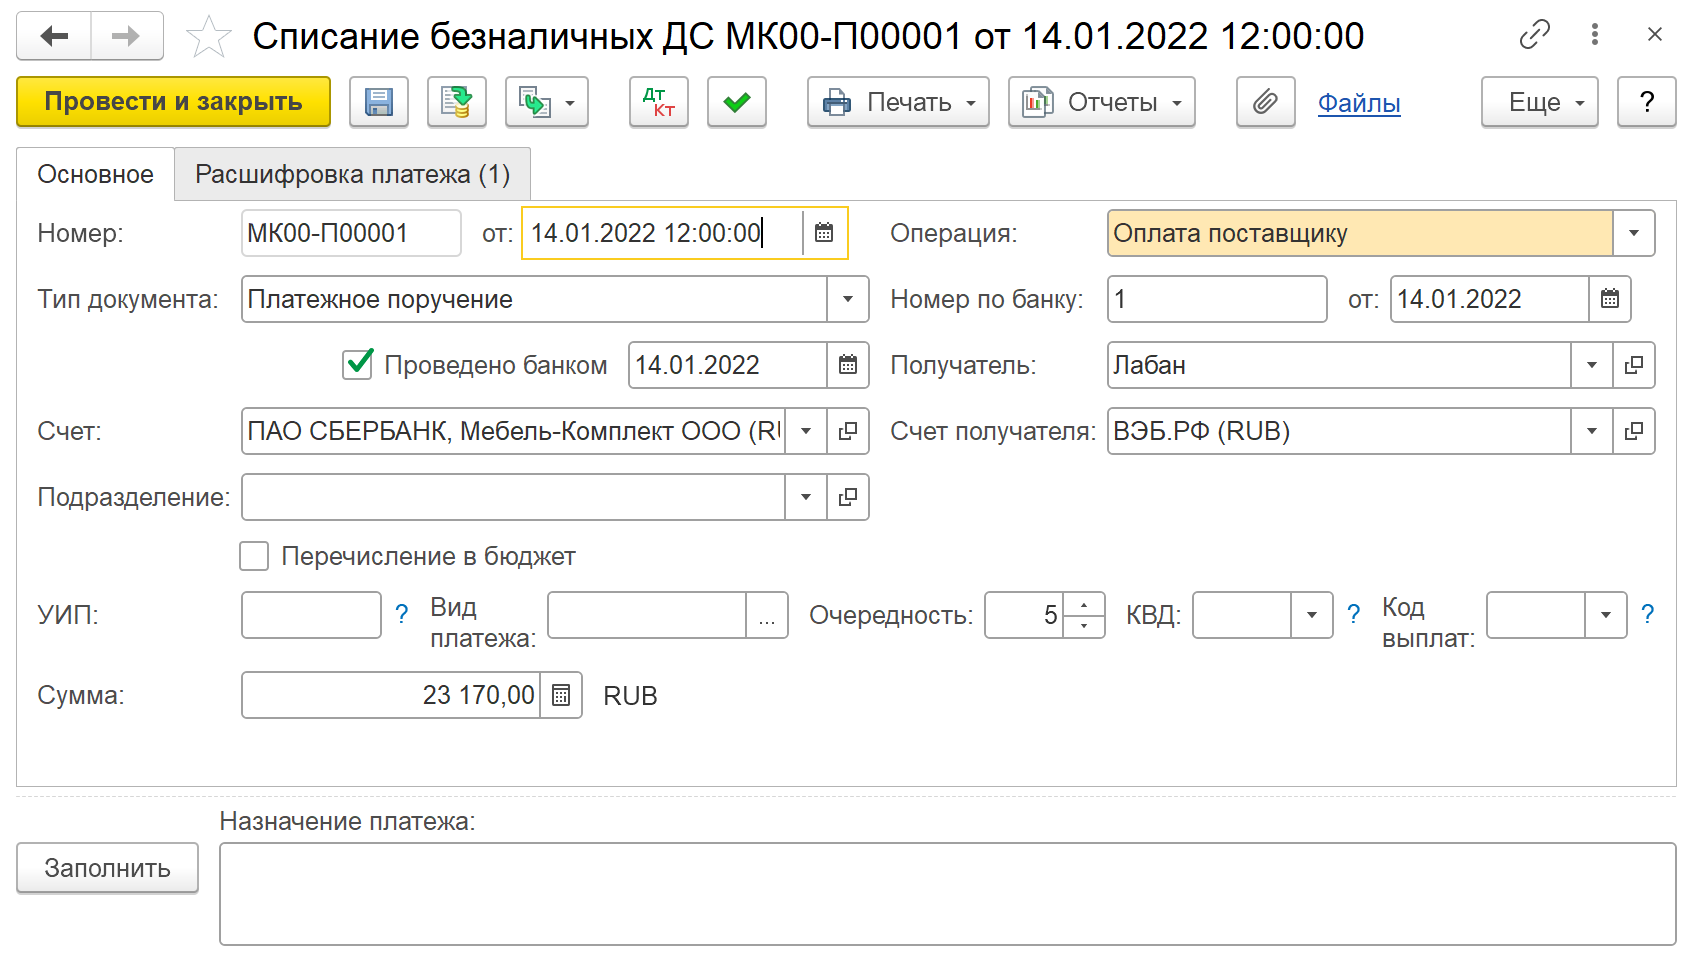Select the Основное tab
1697x961 pixels.
click(x=95, y=174)
